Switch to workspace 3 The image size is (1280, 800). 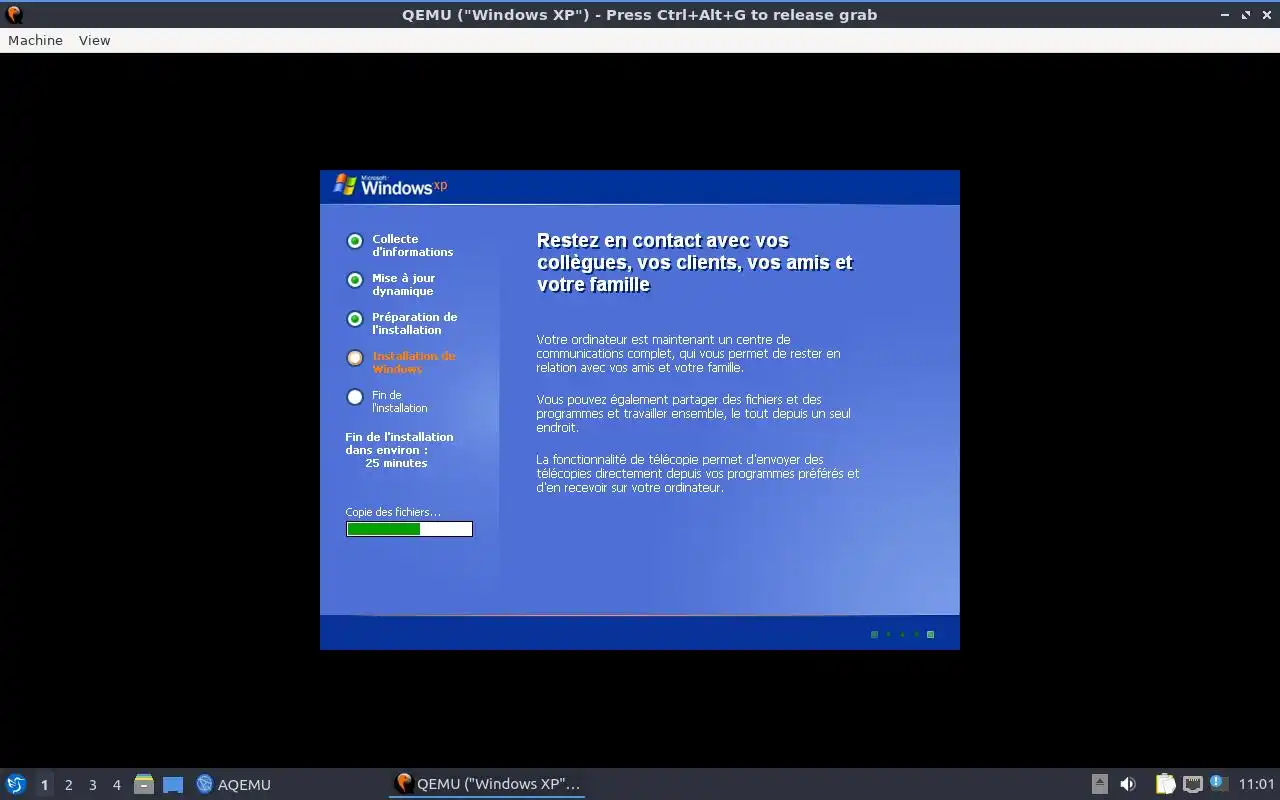pyautogui.click(x=92, y=785)
